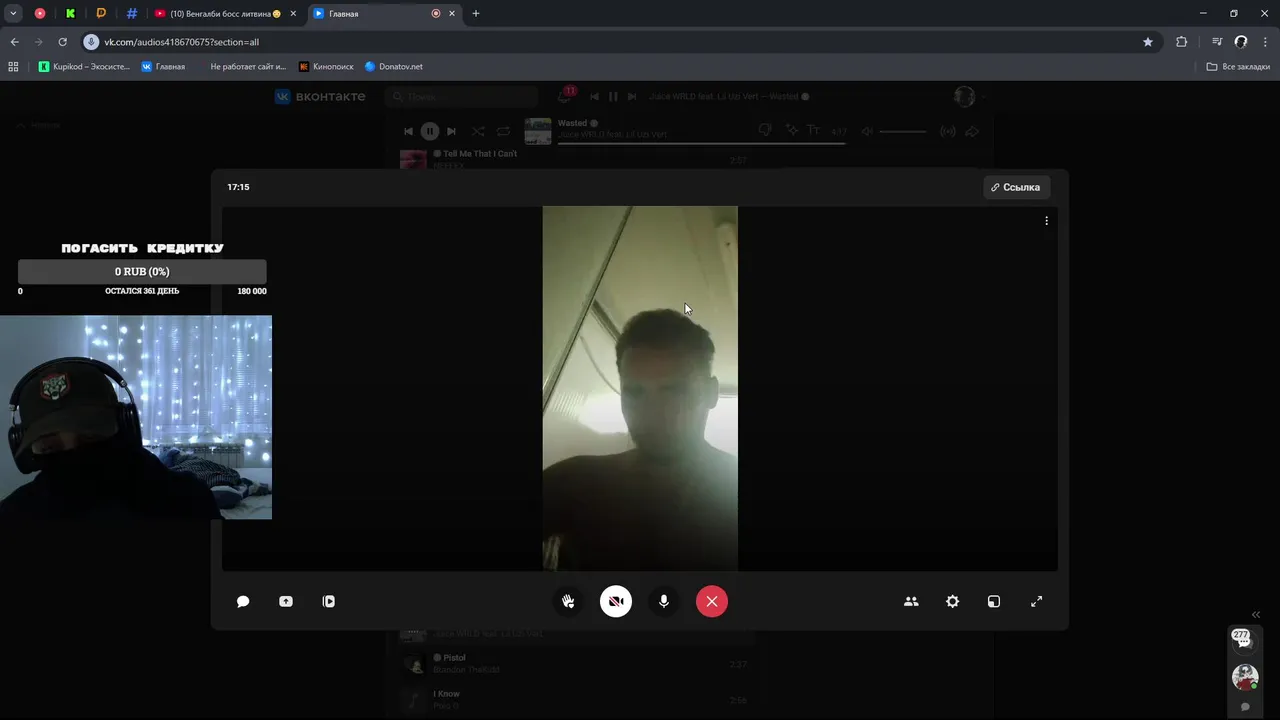1280x720 pixels.
Task: Open tab search dropdown arrow
Action: (x=13, y=13)
